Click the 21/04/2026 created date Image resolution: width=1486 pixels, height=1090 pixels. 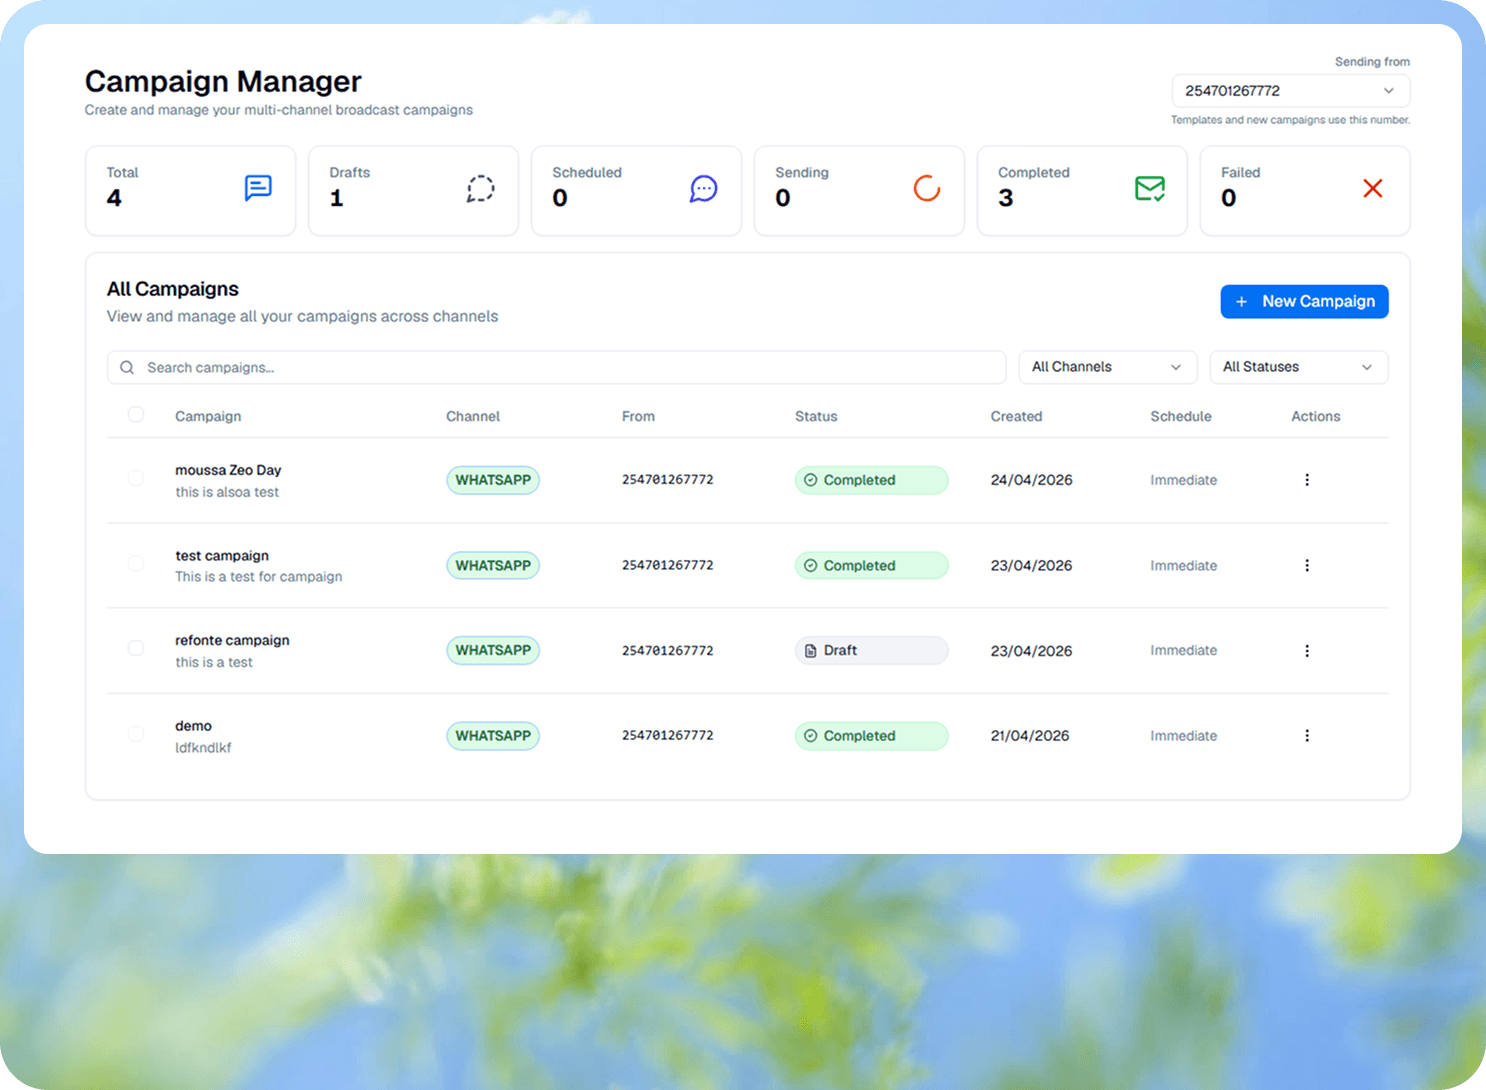point(1030,736)
